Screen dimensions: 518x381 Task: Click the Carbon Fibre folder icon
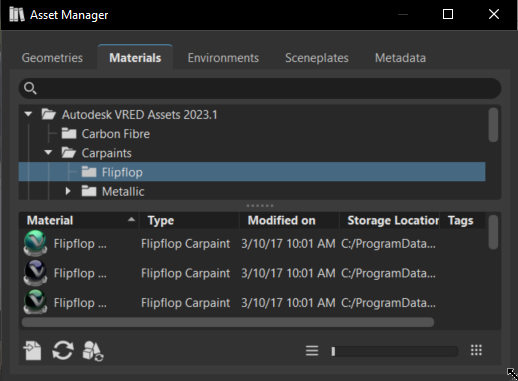(69, 133)
